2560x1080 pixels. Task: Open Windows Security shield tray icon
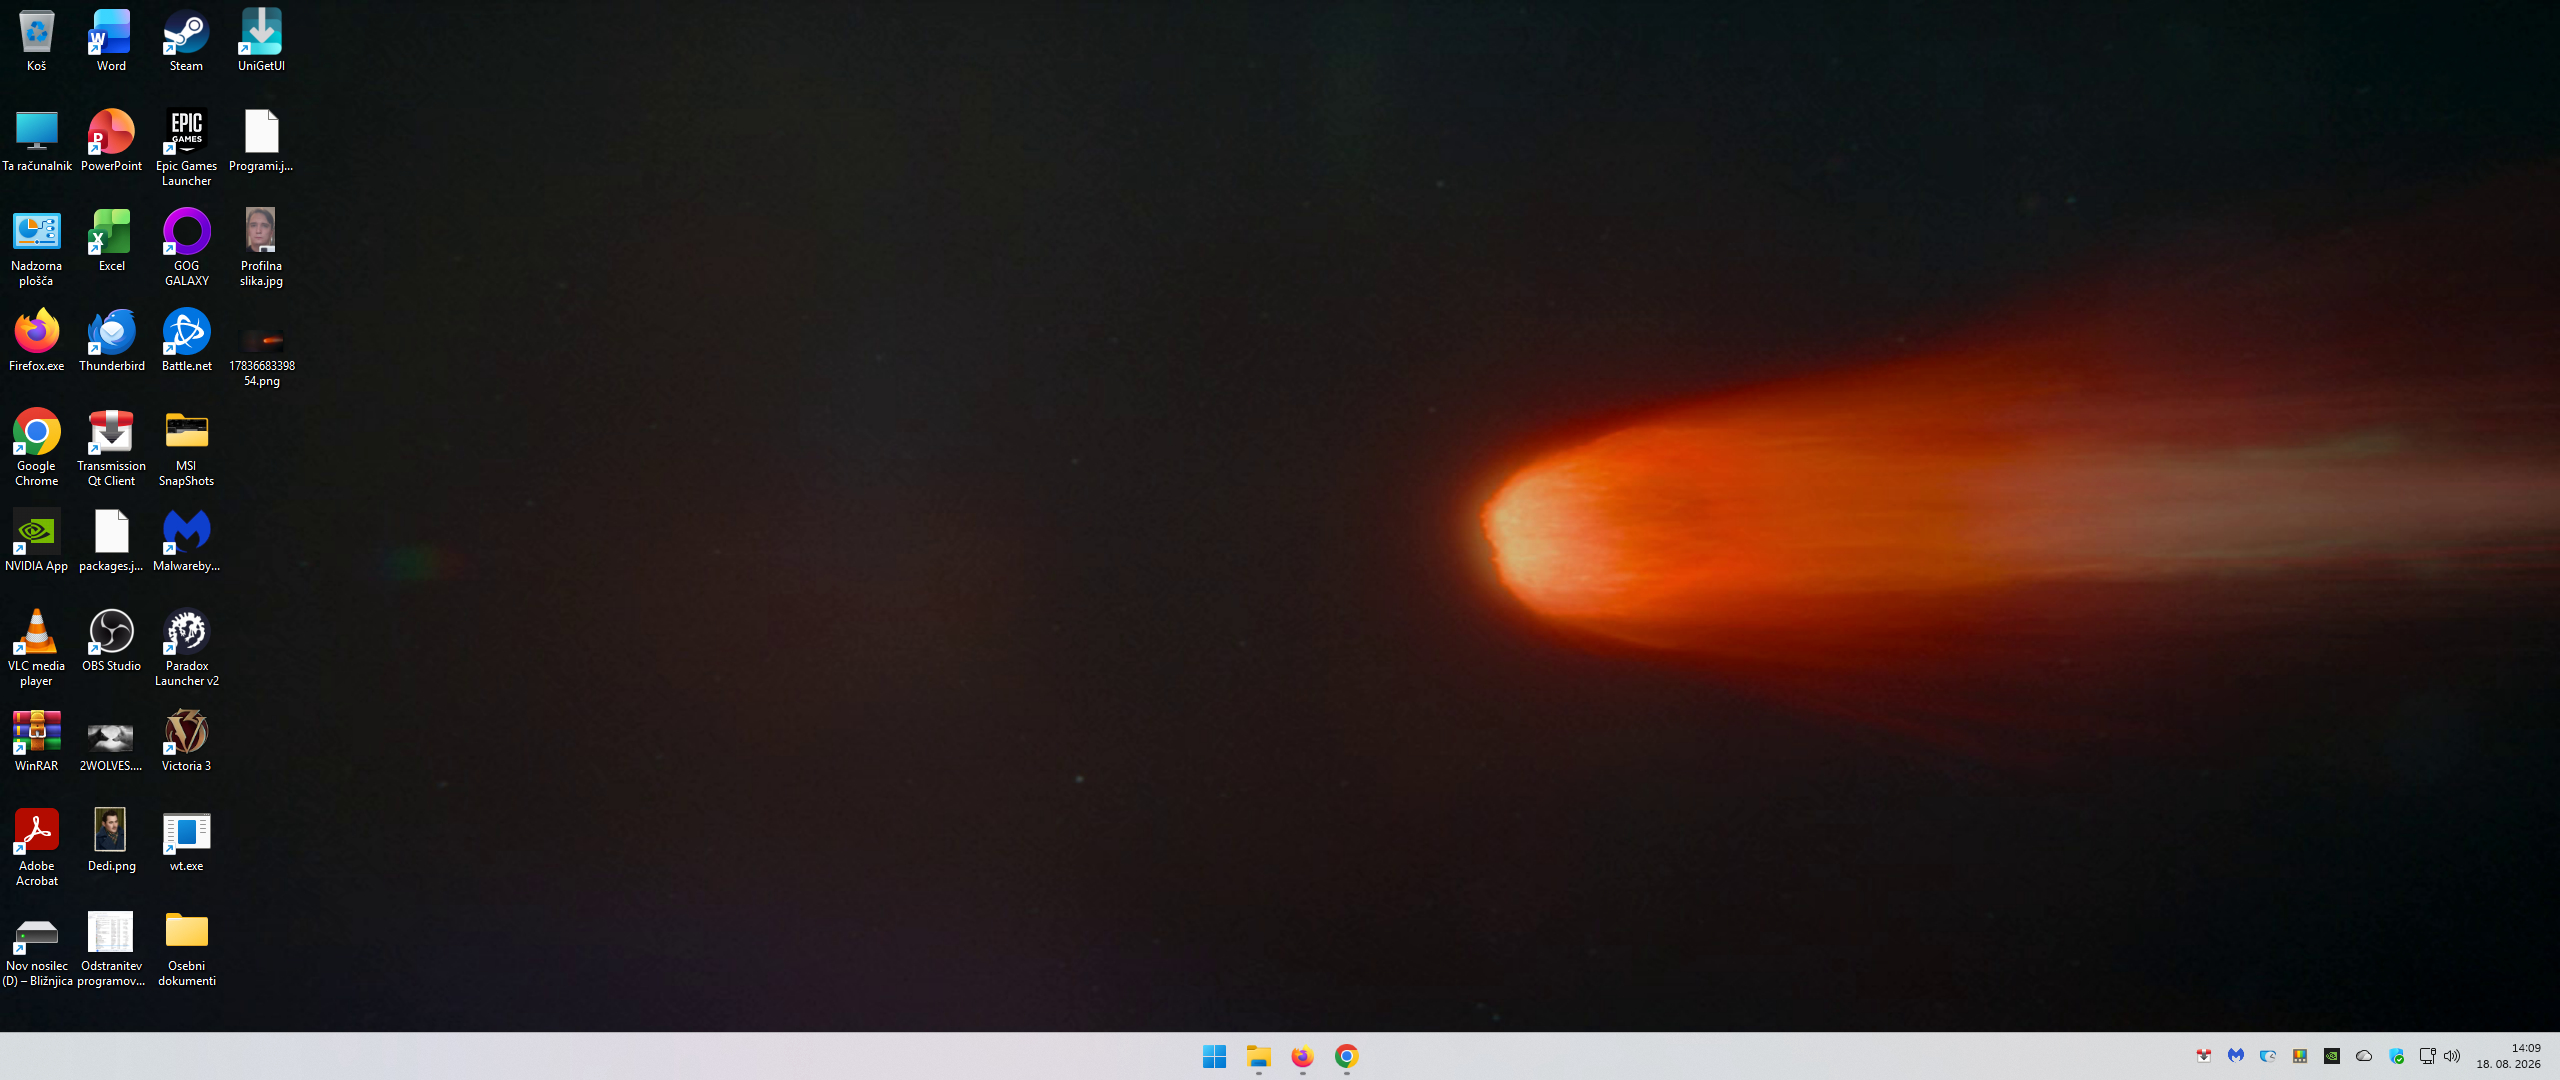2396,1056
